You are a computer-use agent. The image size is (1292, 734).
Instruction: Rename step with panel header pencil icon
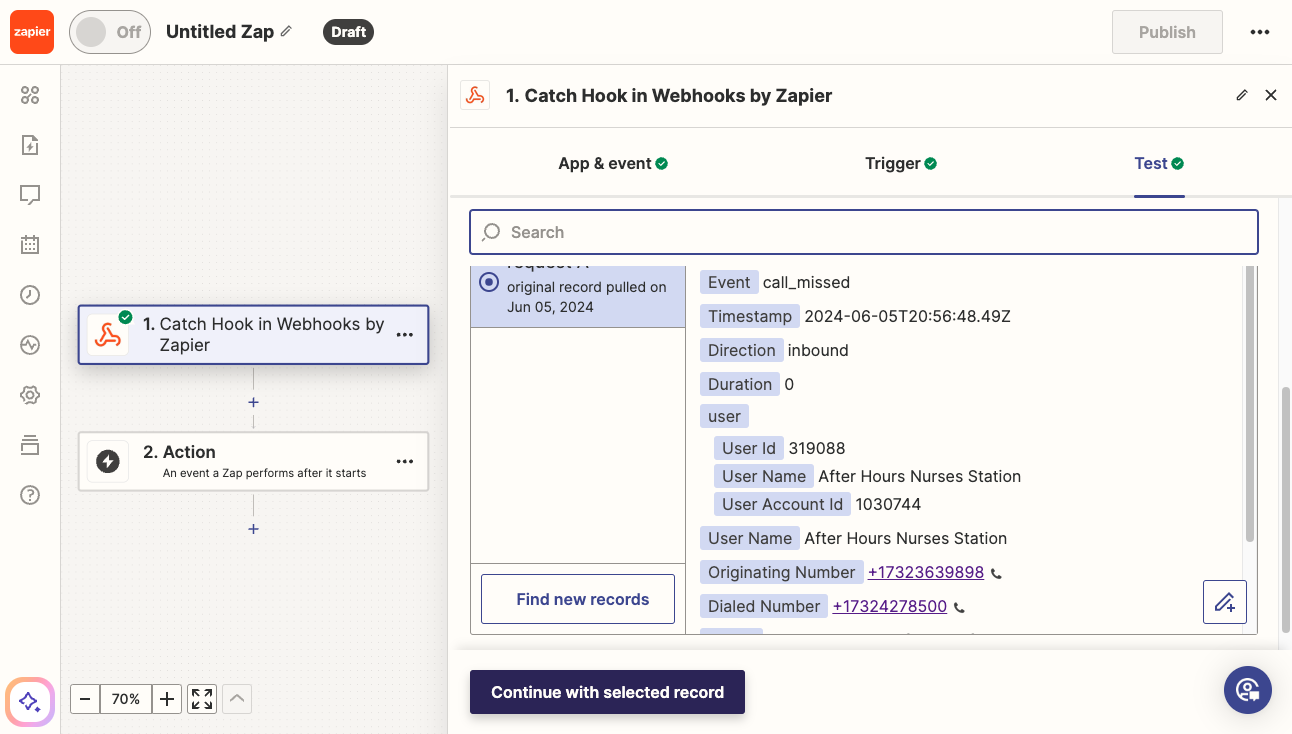tap(1242, 95)
